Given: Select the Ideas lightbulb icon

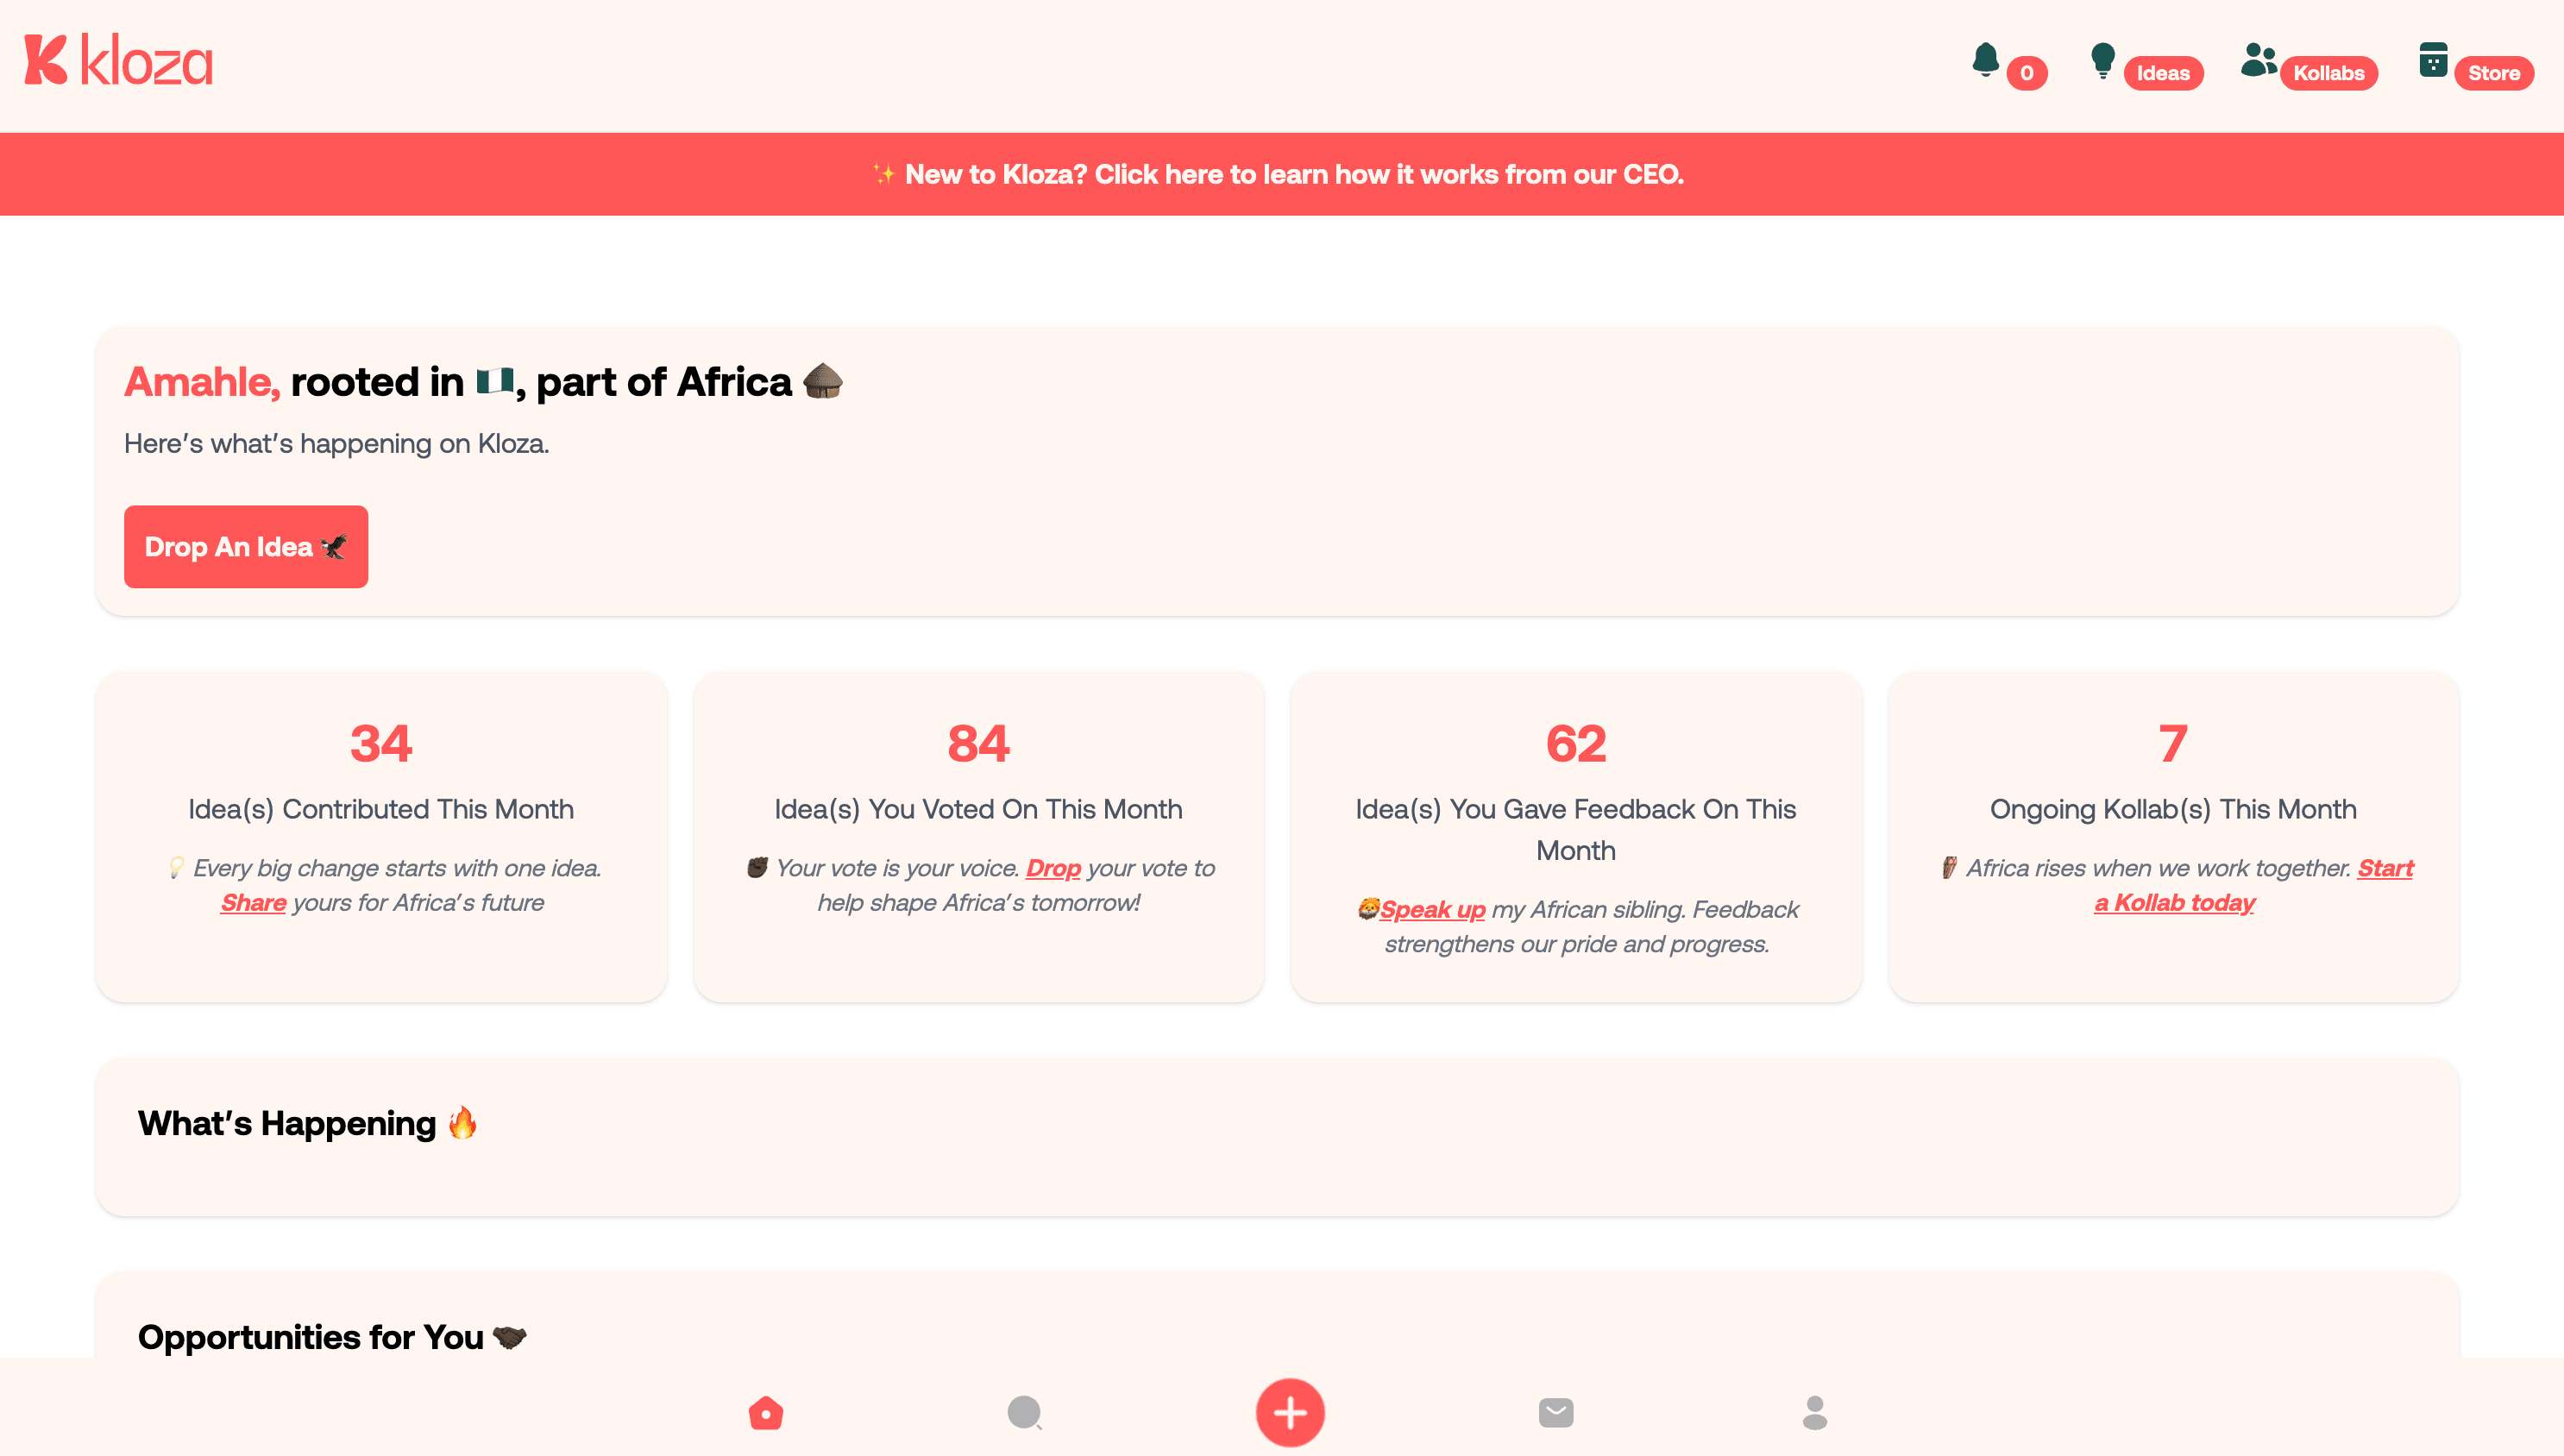Looking at the screenshot, I should click(2103, 60).
